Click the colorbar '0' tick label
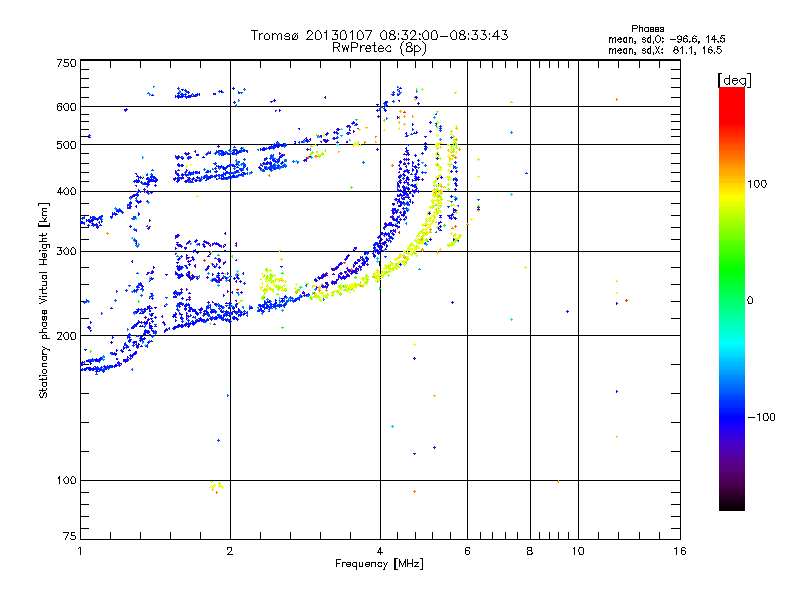 (x=750, y=301)
